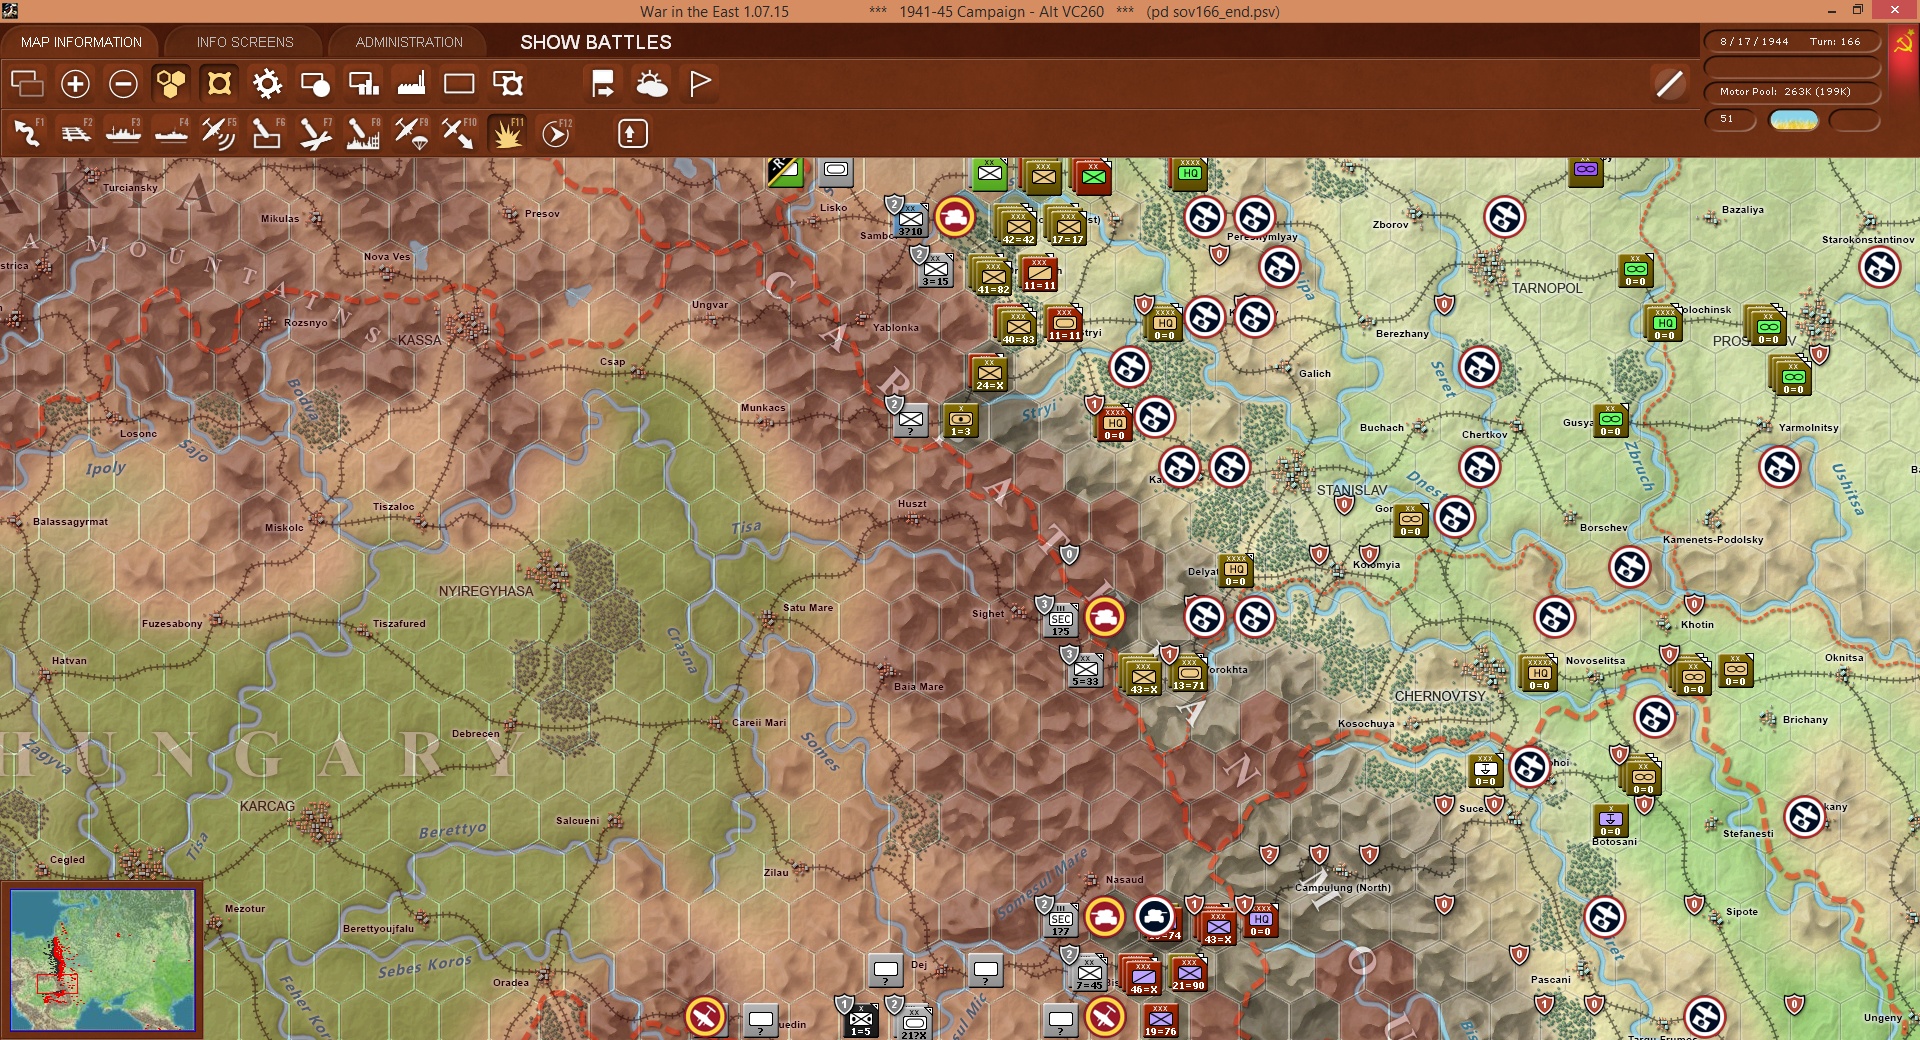Click the rectangle with gear icon

507,84
